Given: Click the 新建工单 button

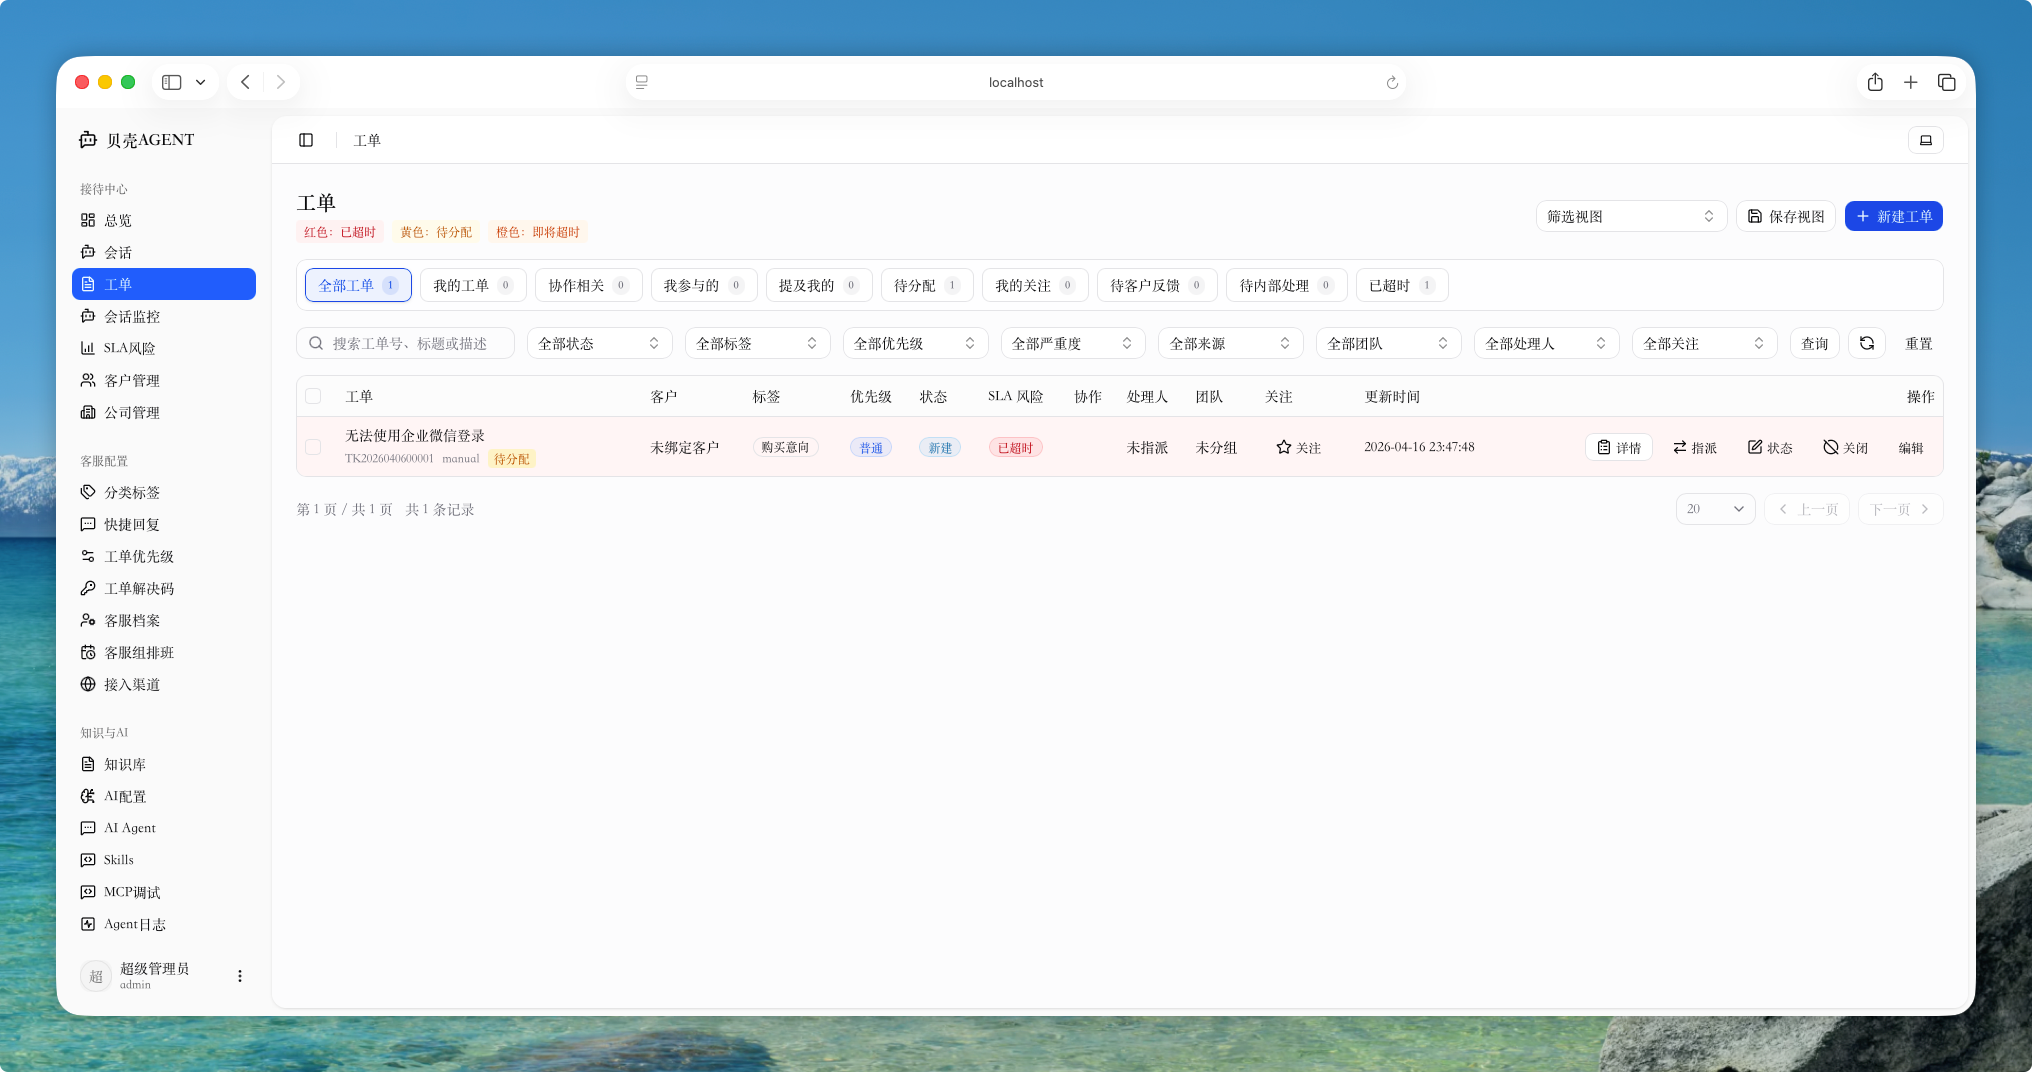Looking at the screenshot, I should pyautogui.click(x=1893, y=216).
